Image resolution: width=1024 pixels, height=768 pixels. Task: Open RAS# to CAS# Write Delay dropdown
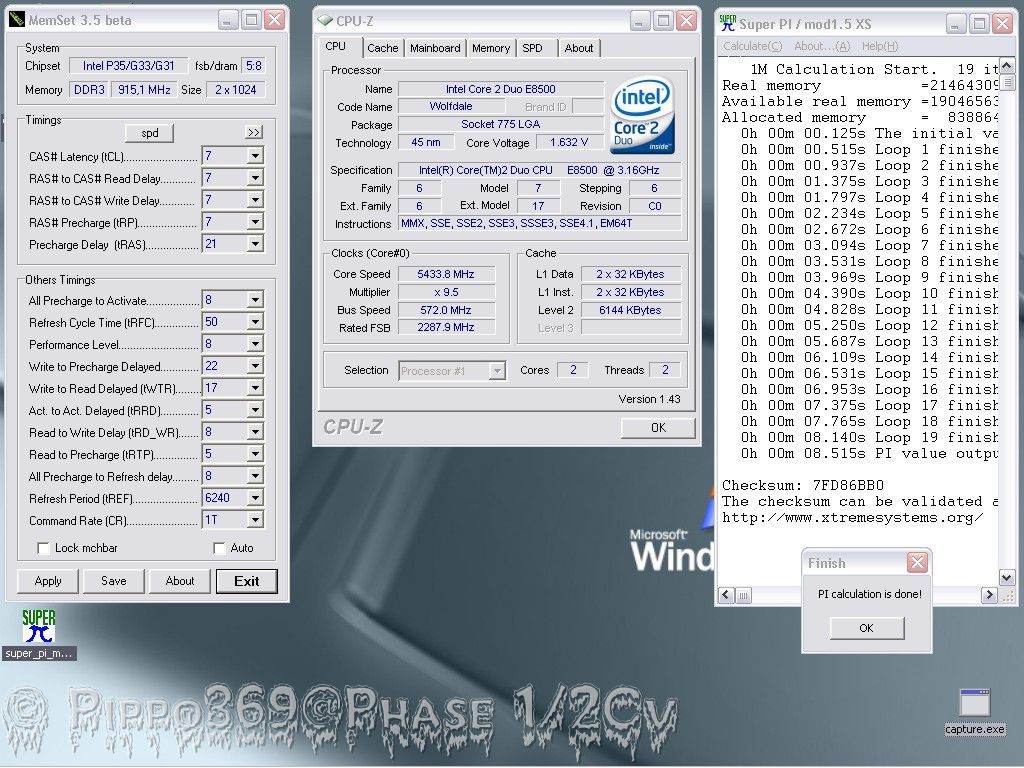click(255, 200)
